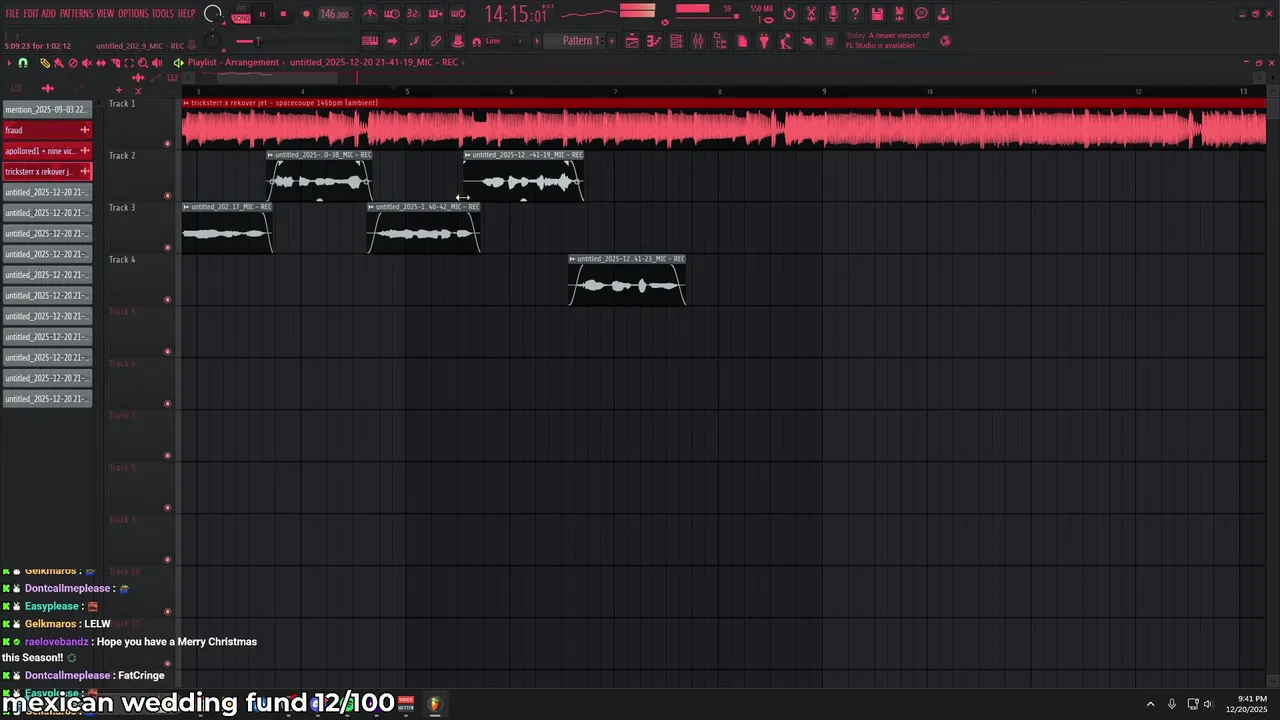
Task: Pause playback with the pause button
Action: 262,14
